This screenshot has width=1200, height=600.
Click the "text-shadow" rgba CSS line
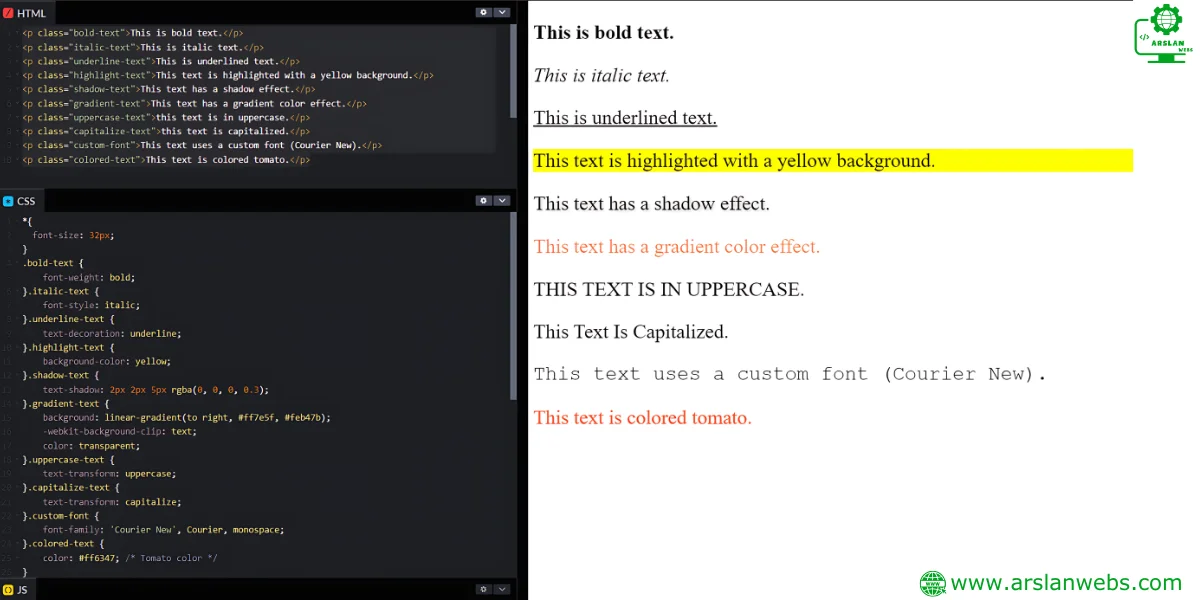(x=156, y=389)
